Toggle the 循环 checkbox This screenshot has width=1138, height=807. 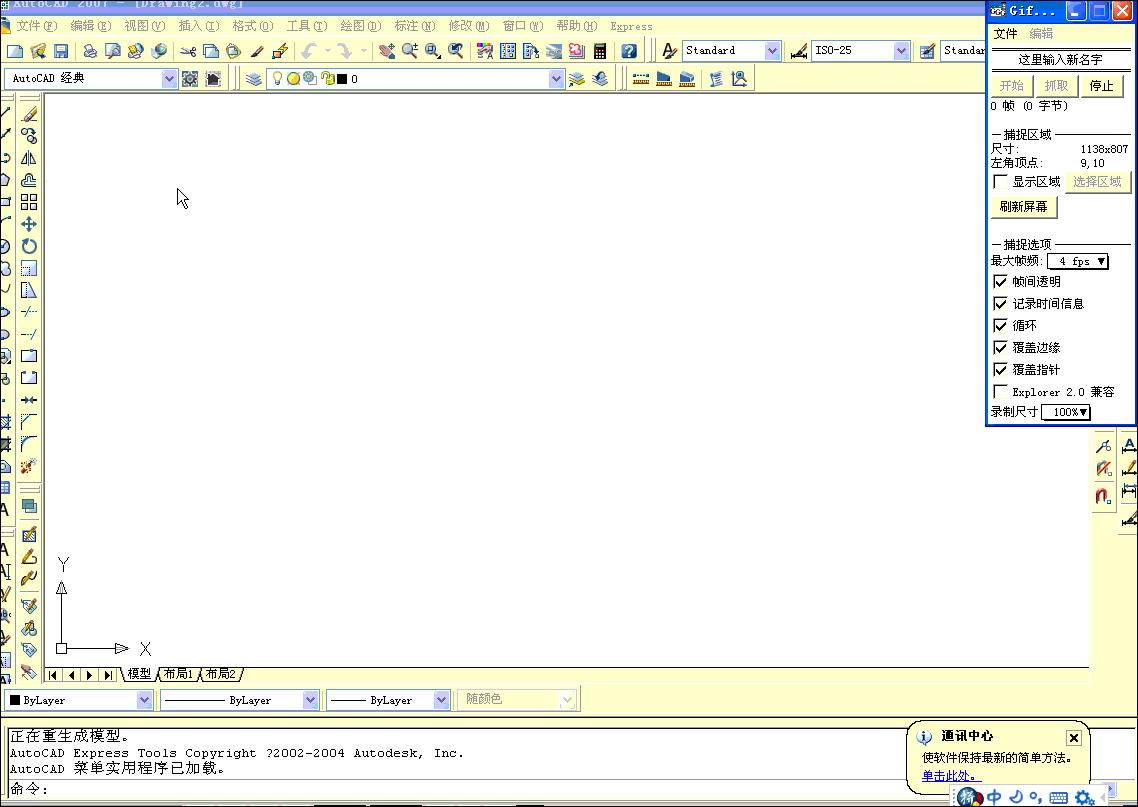click(1000, 325)
